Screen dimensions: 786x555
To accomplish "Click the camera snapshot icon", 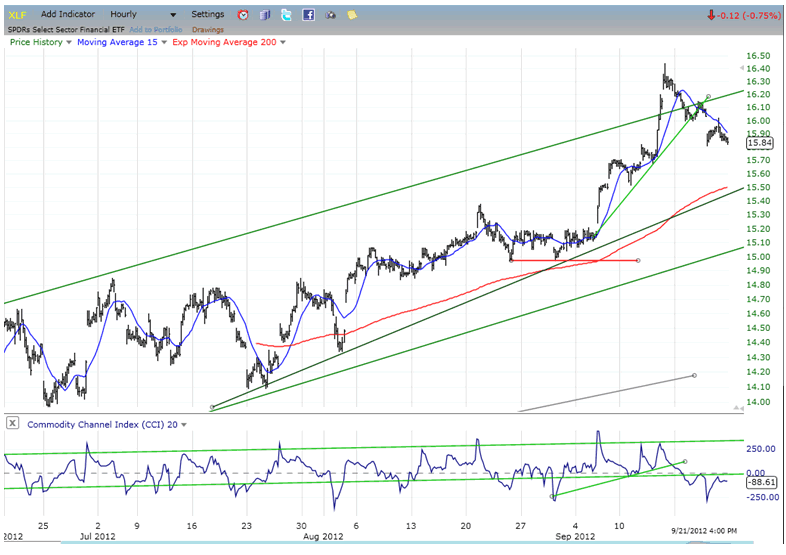I will (x=330, y=15).
